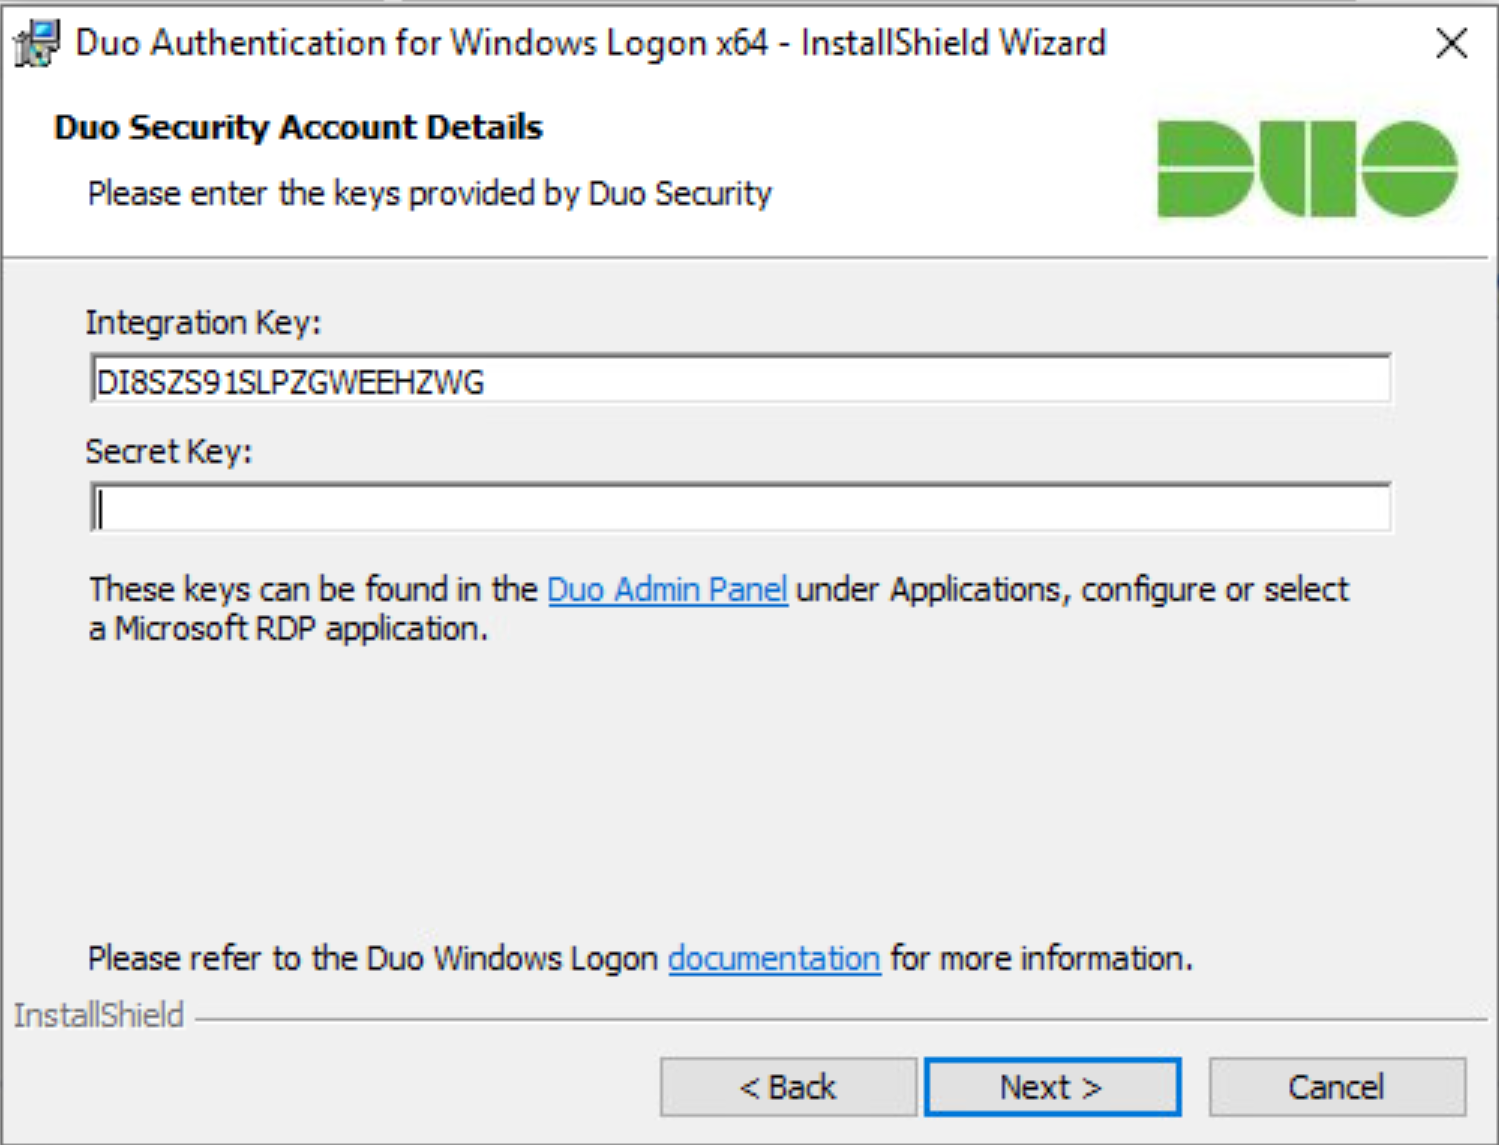Screen dimensions: 1499x1145
Task: Click the 'a Microsoft RDP application.' text
Action: [288, 629]
